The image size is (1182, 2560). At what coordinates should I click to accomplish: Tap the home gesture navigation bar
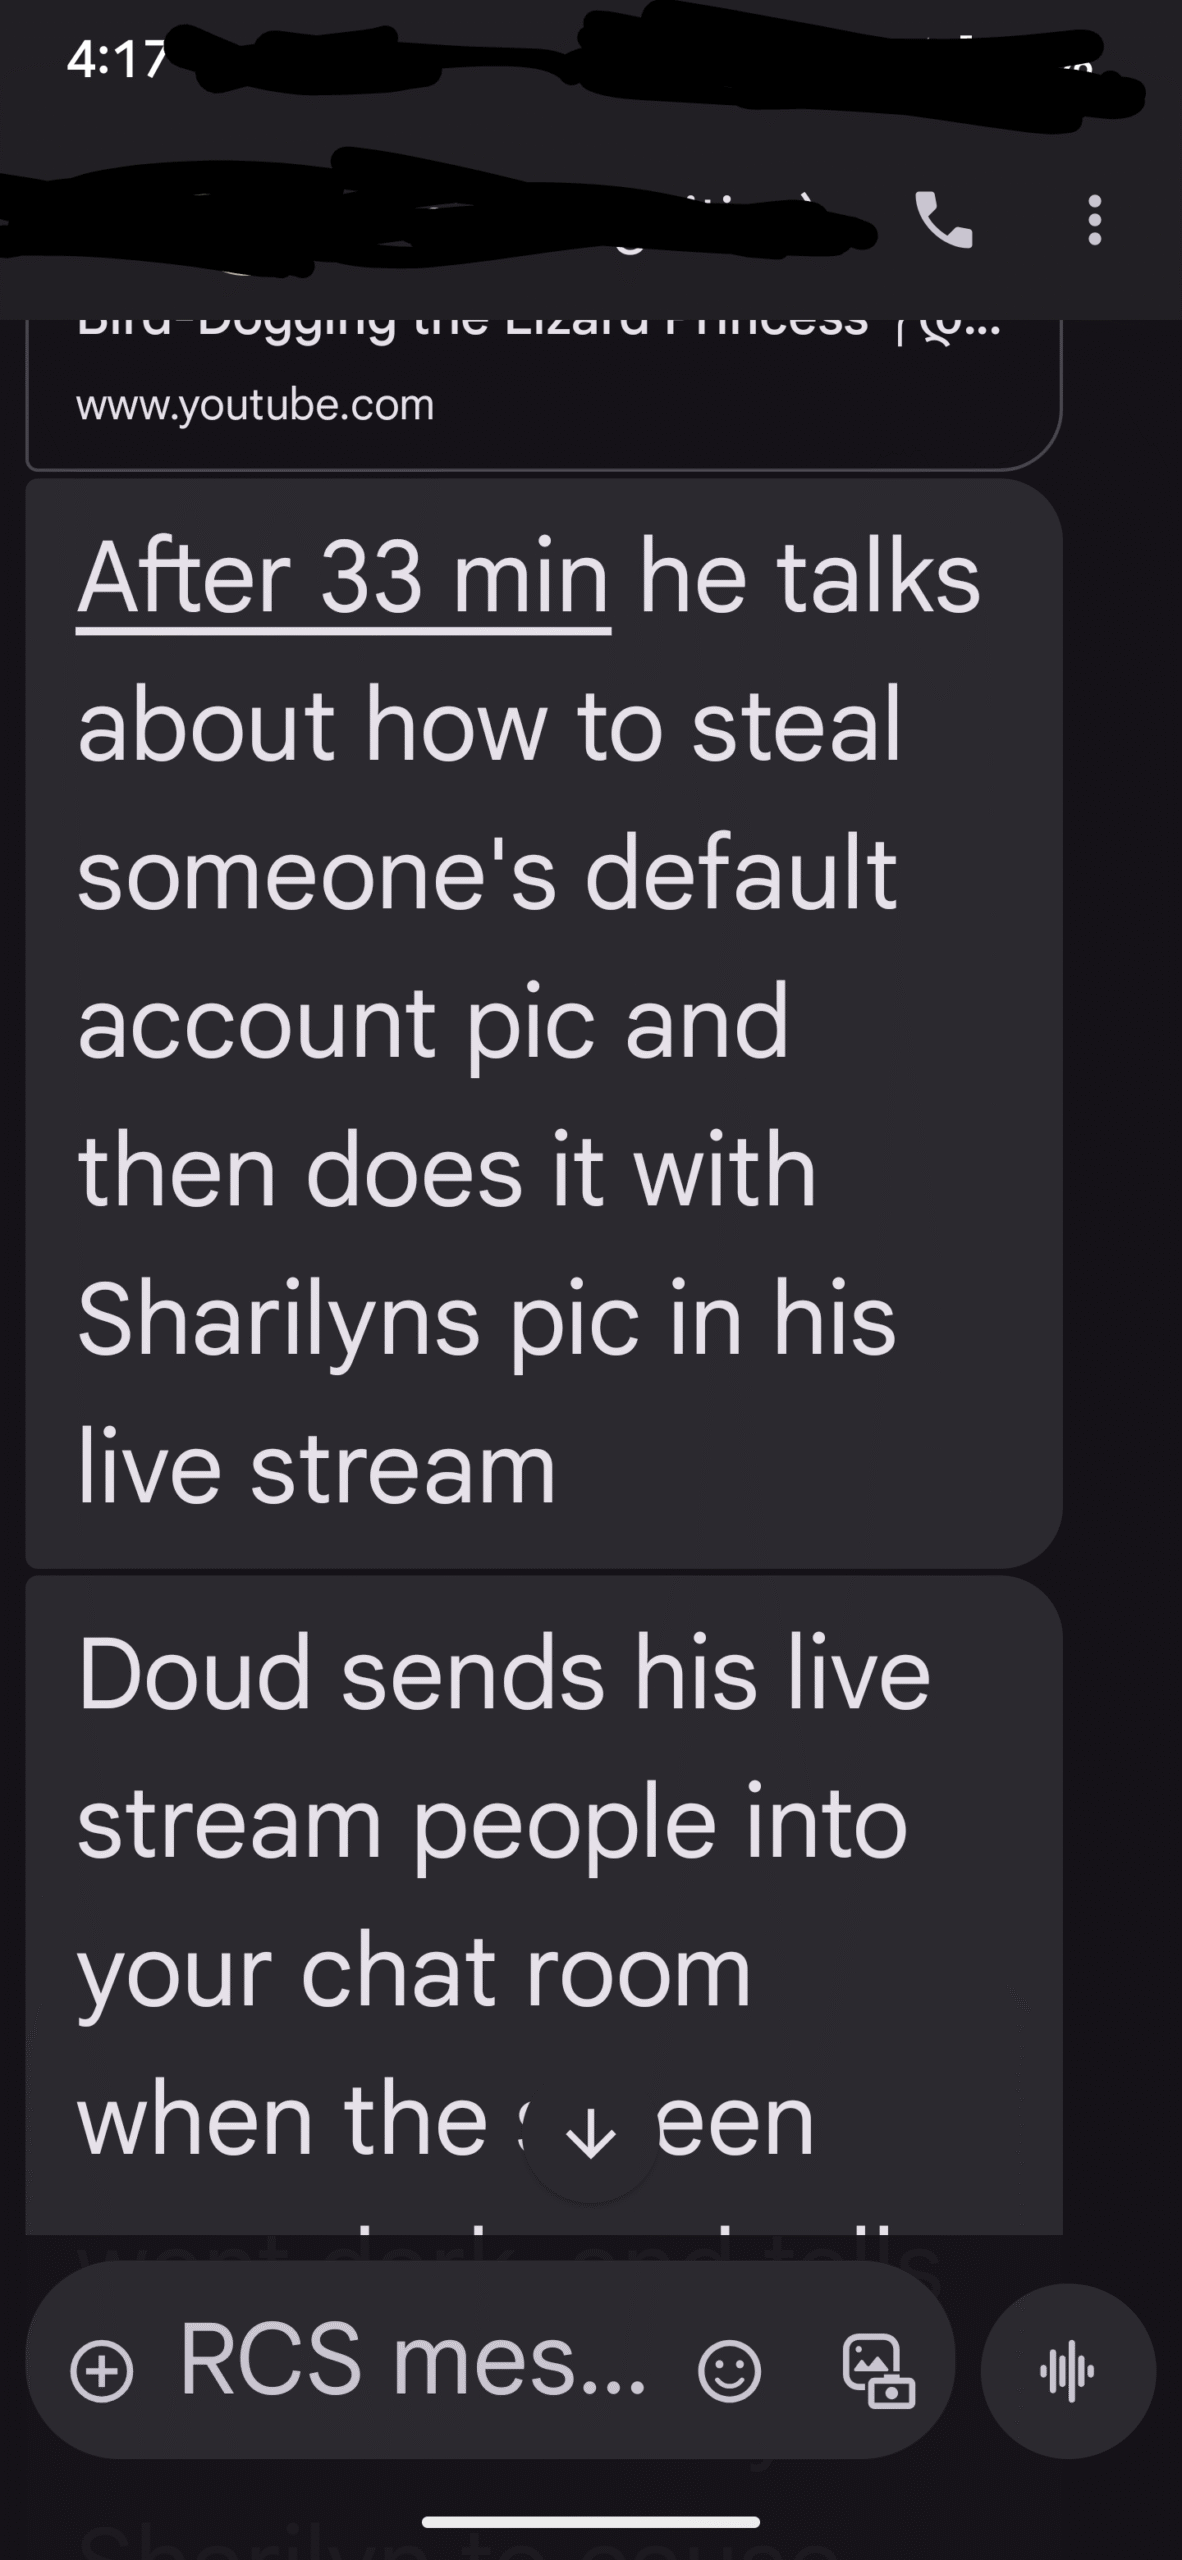pyautogui.click(x=591, y=2522)
